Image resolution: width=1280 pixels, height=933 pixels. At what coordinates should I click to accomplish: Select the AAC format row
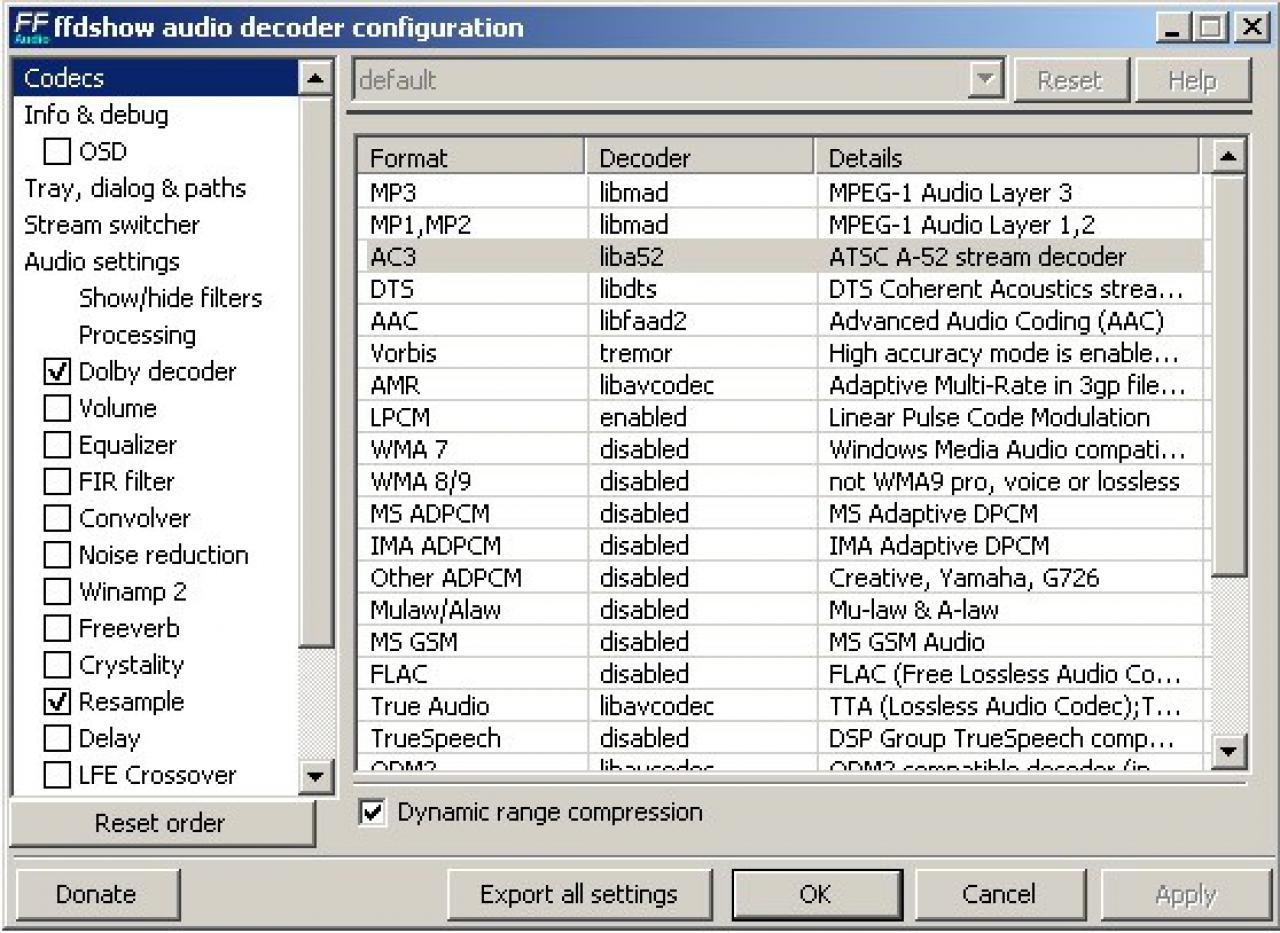coord(780,321)
